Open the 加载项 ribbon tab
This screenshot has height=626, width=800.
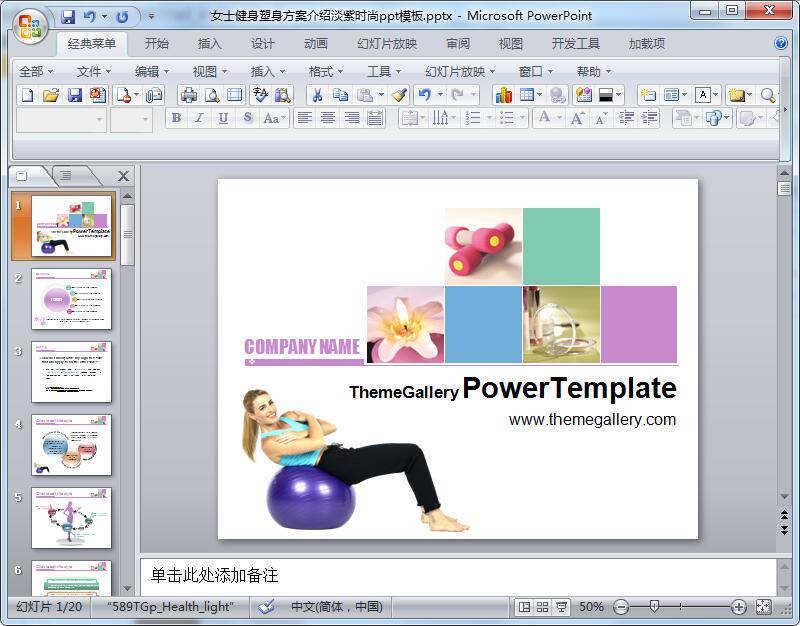click(x=646, y=43)
